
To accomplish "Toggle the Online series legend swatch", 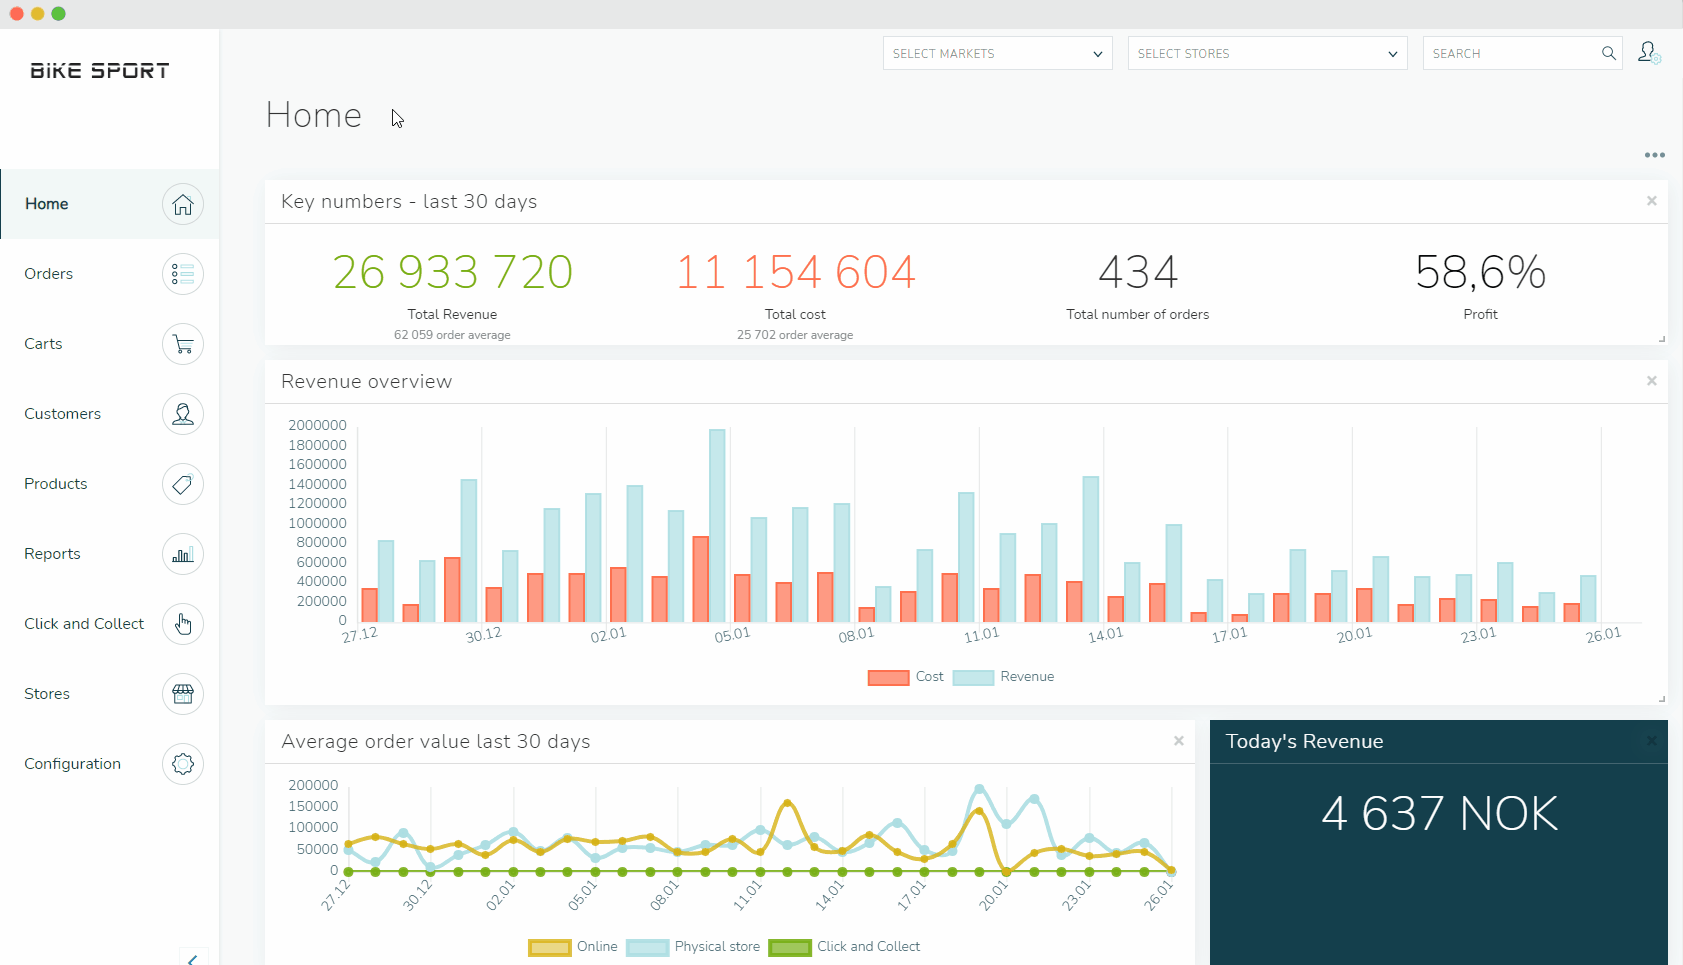I will click(549, 947).
